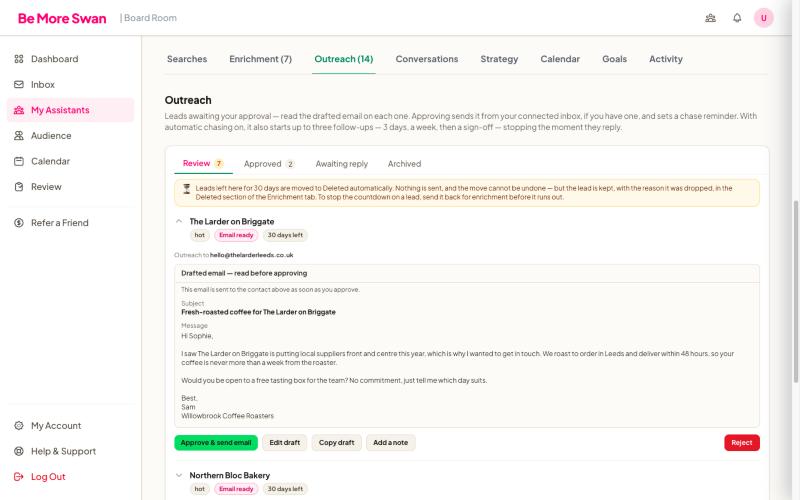Open the Strategy tab
800x500 pixels.
[x=499, y=59]
